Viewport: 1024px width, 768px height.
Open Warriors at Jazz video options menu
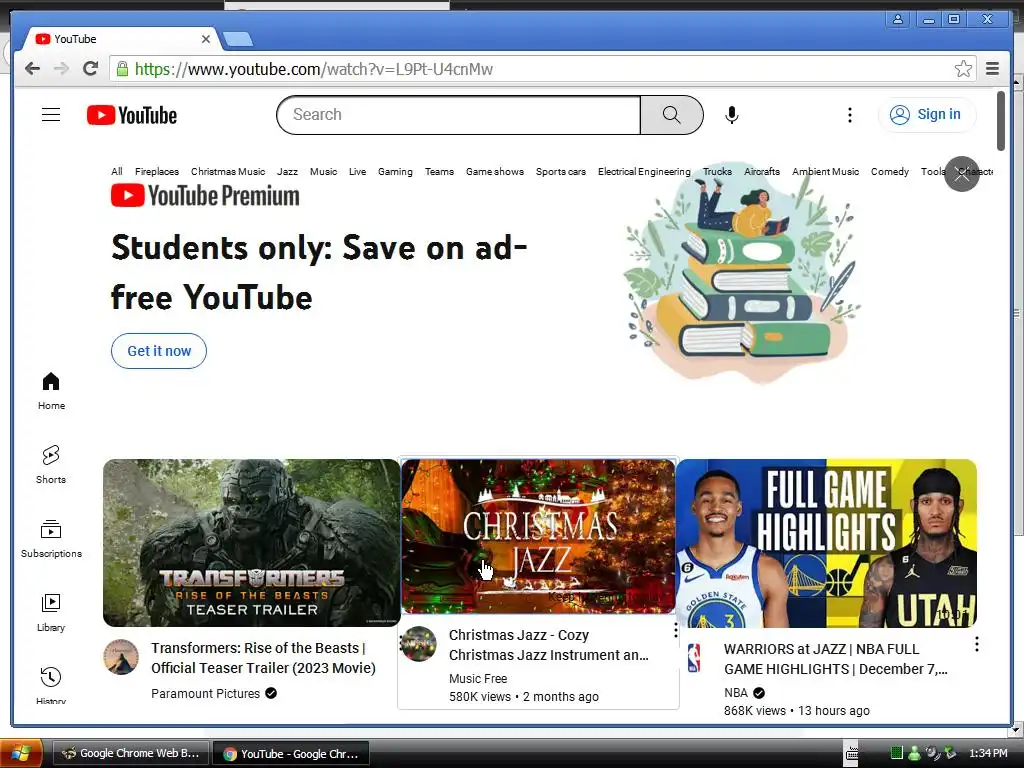pyautogui.click(x=976, y=645)
